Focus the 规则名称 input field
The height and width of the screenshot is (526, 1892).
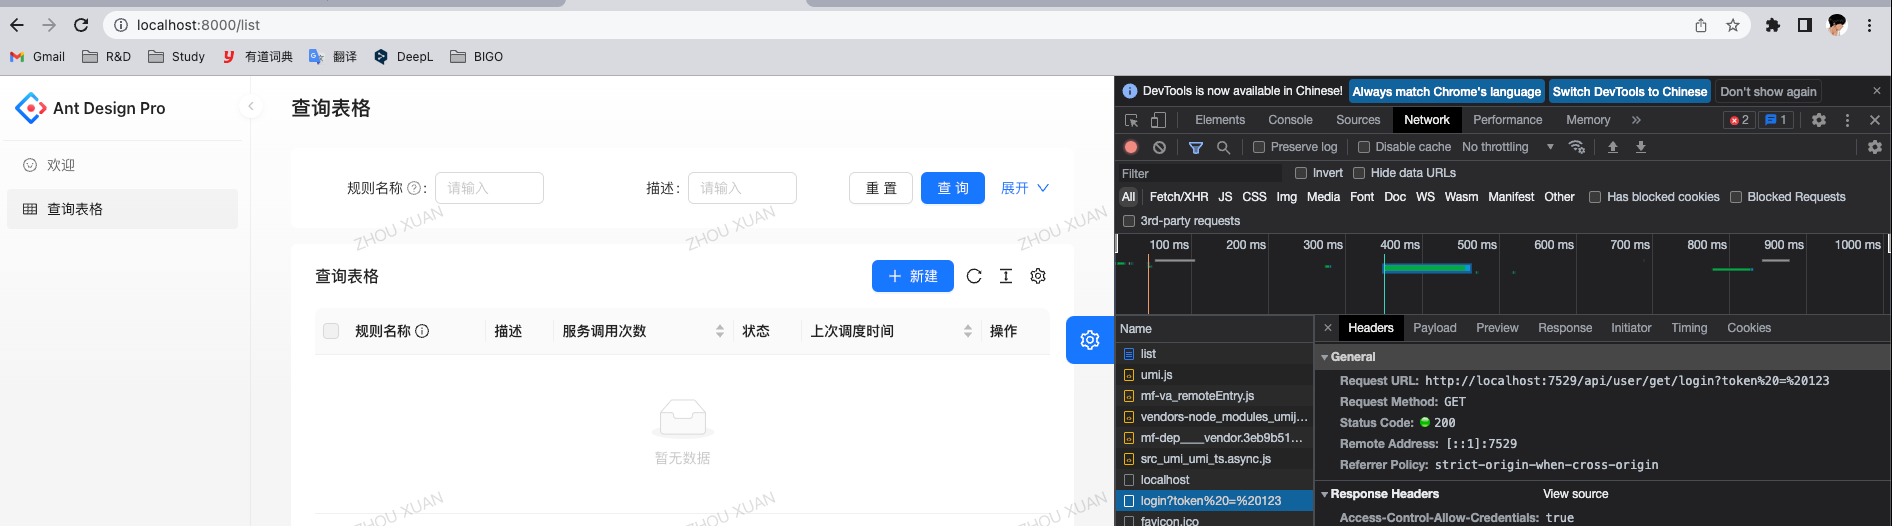pos(489,188)
